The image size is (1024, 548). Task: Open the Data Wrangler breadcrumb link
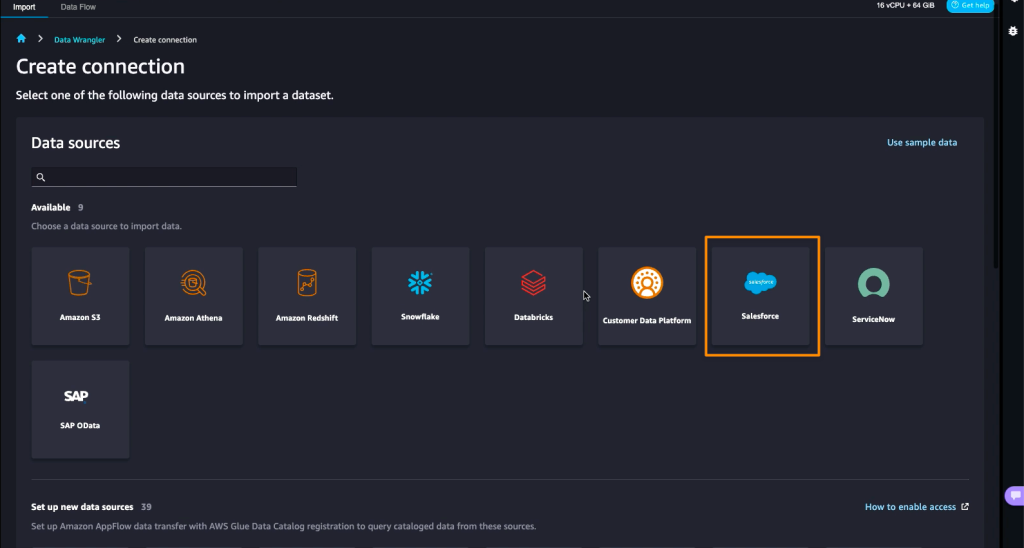pyautogui.click(x=80, y=40)
